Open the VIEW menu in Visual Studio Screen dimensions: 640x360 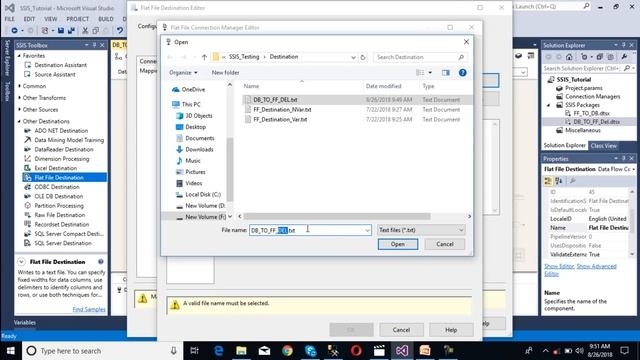click(x=51, y=19)
